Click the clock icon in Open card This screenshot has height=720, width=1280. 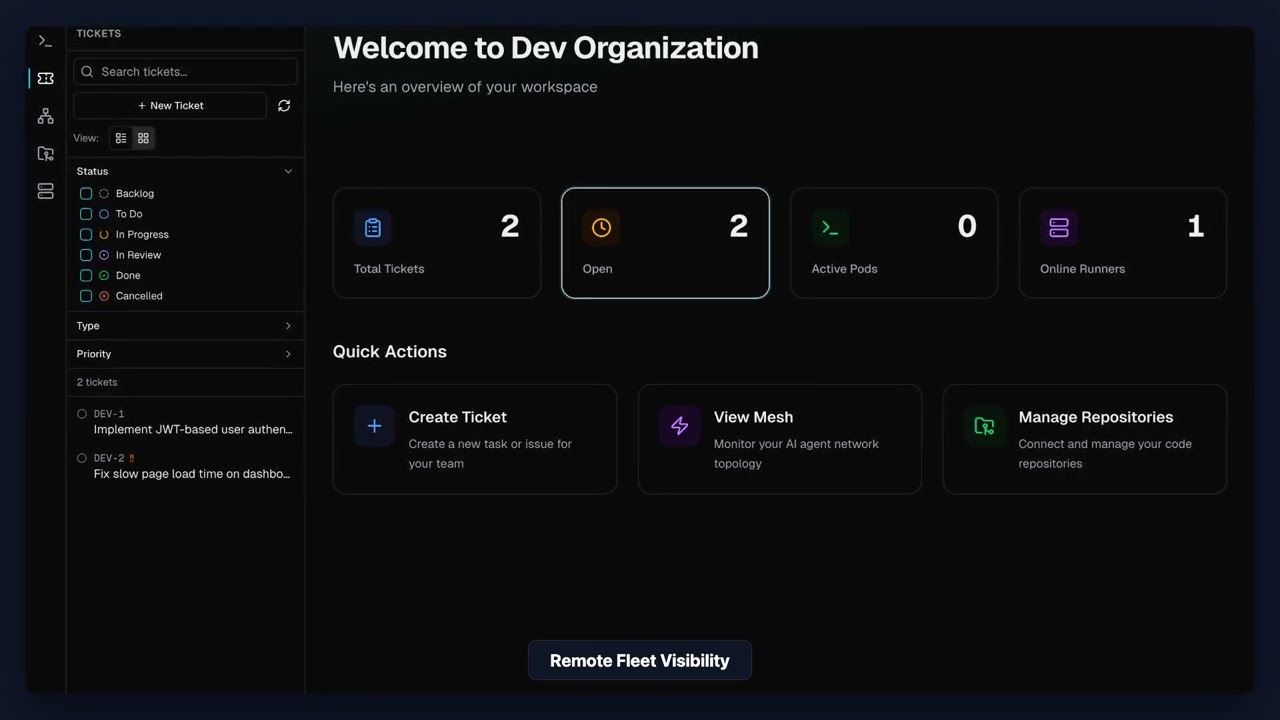pos(601,228)
